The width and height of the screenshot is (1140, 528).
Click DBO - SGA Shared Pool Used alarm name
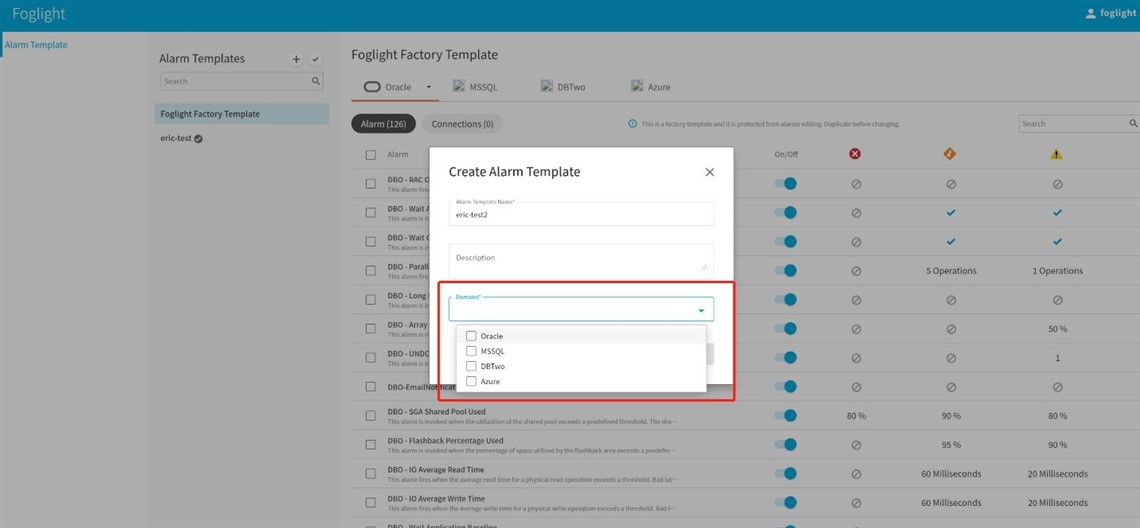(436, 412)
